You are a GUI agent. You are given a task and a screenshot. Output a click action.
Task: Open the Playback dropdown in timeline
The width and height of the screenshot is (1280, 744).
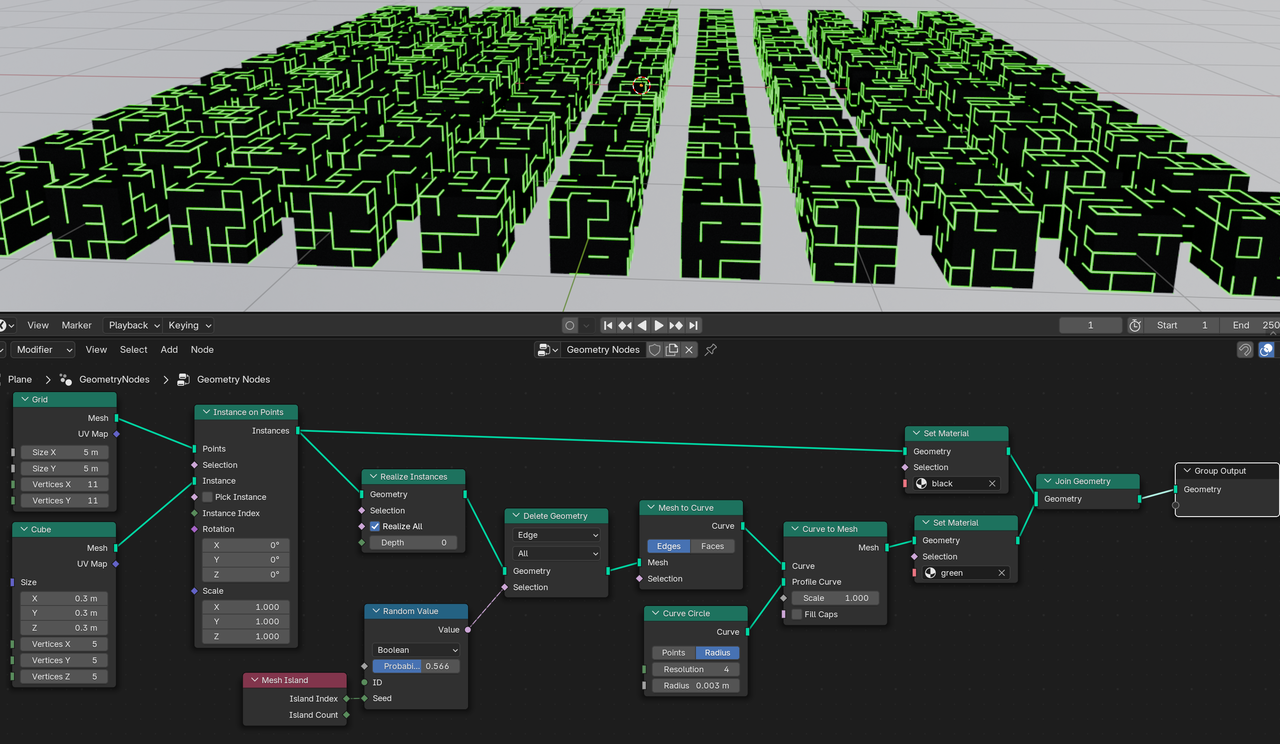pos(134,325)
